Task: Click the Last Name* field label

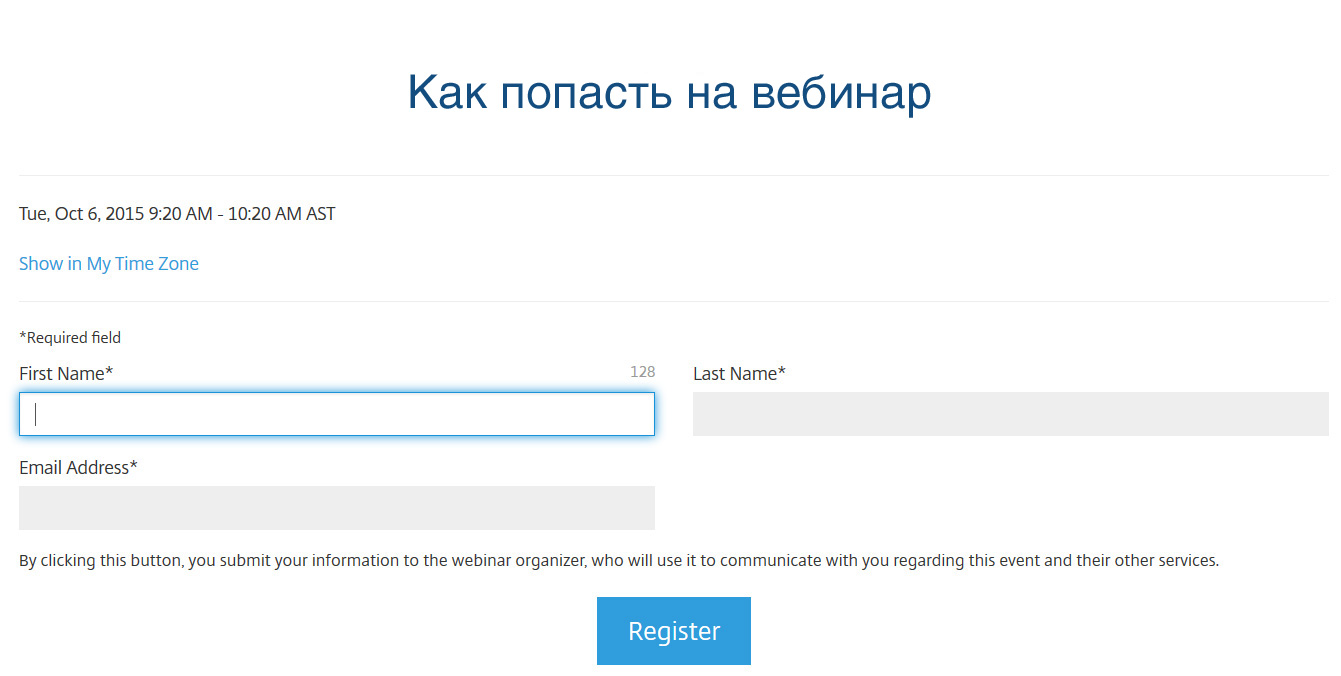Action: tap(739, 374)
